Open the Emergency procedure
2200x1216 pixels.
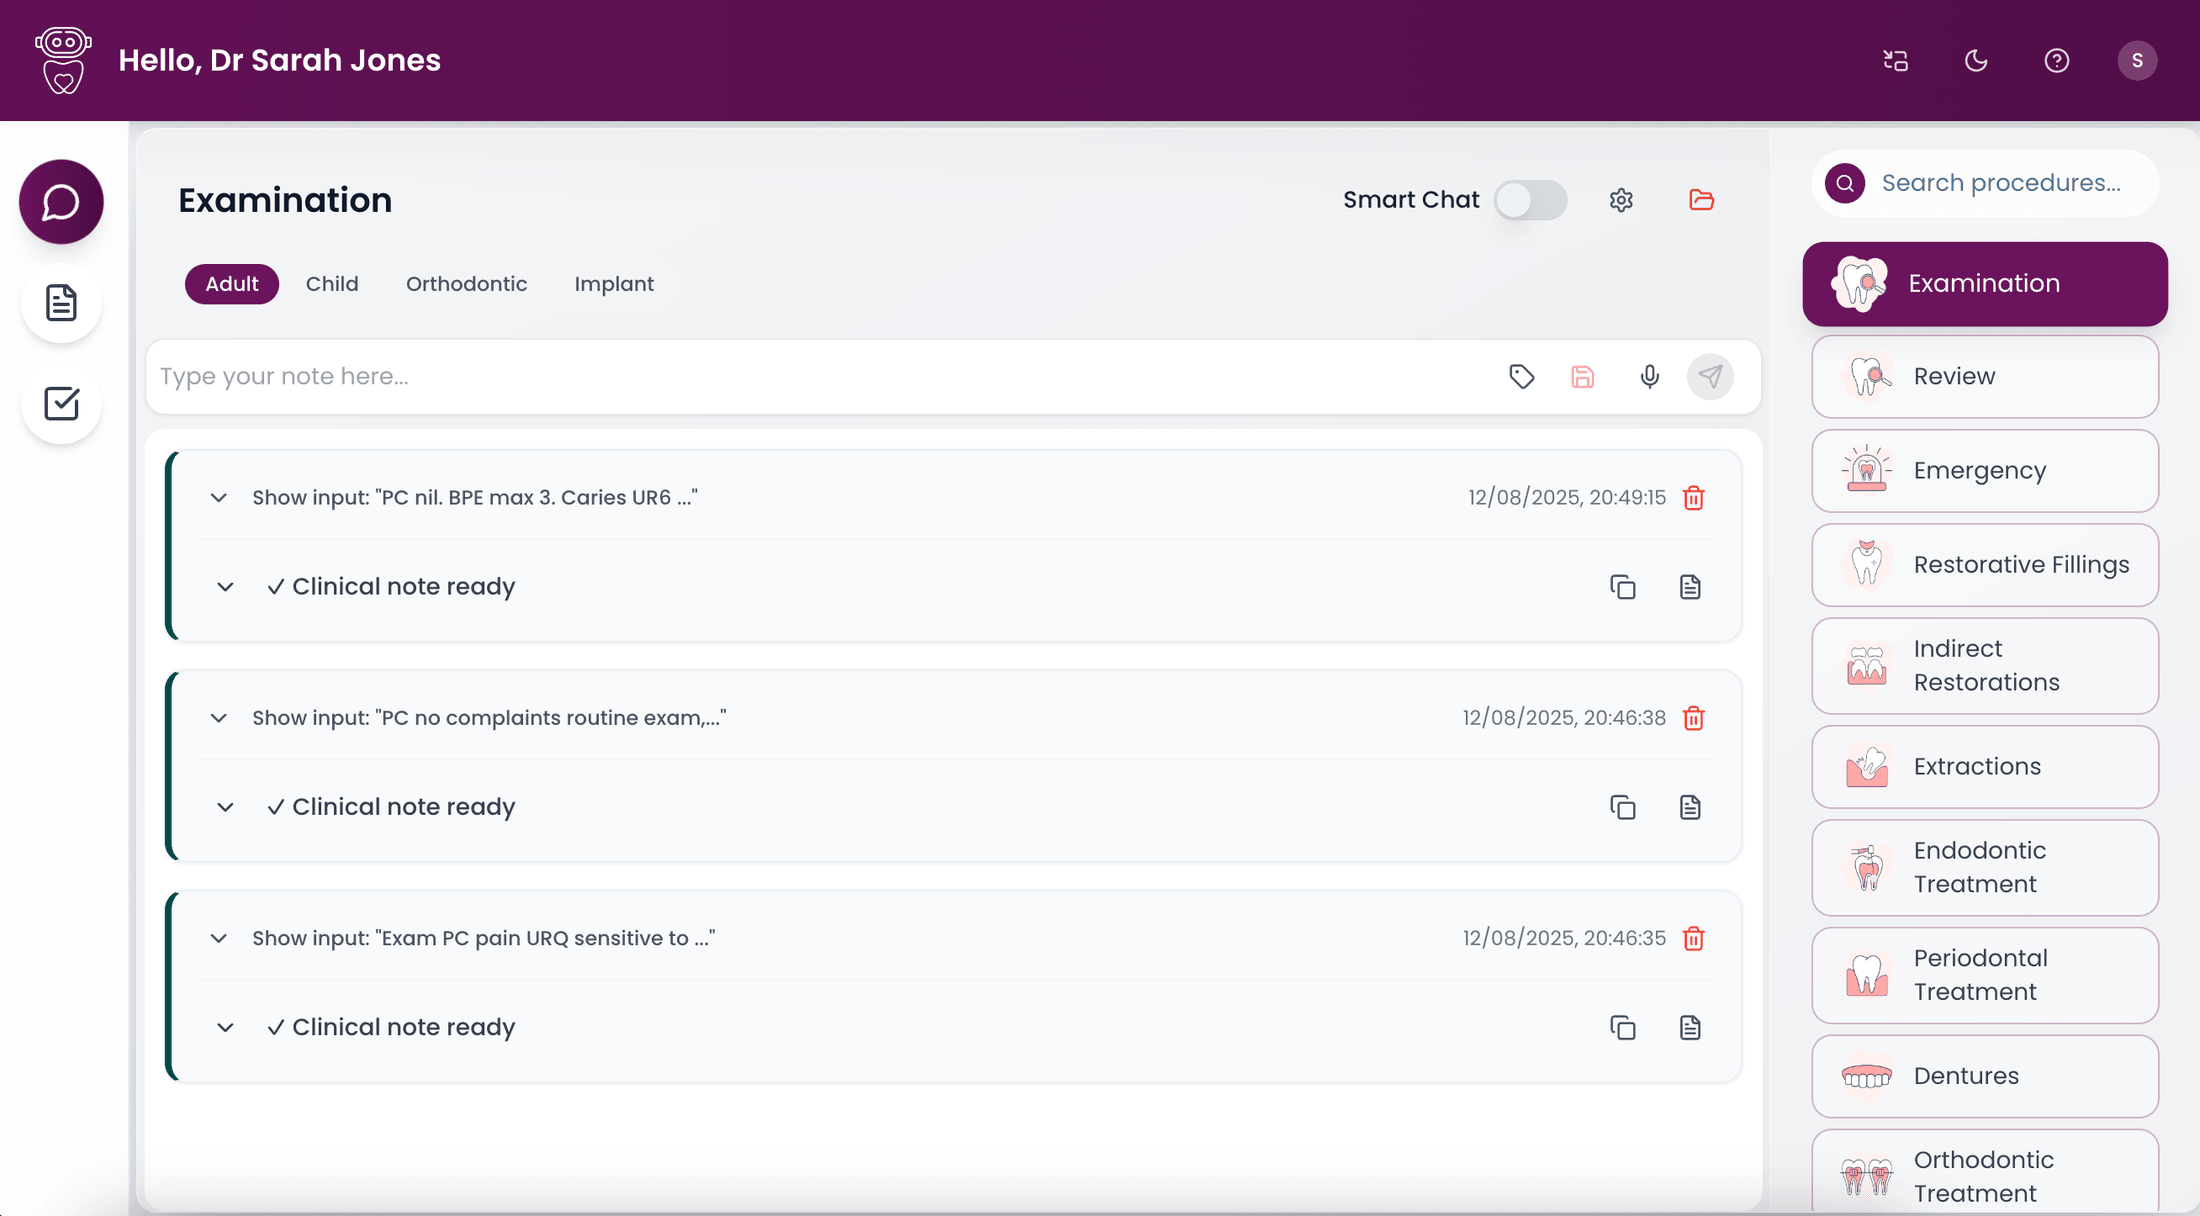pyautogui.click(x=1984, y=471)
